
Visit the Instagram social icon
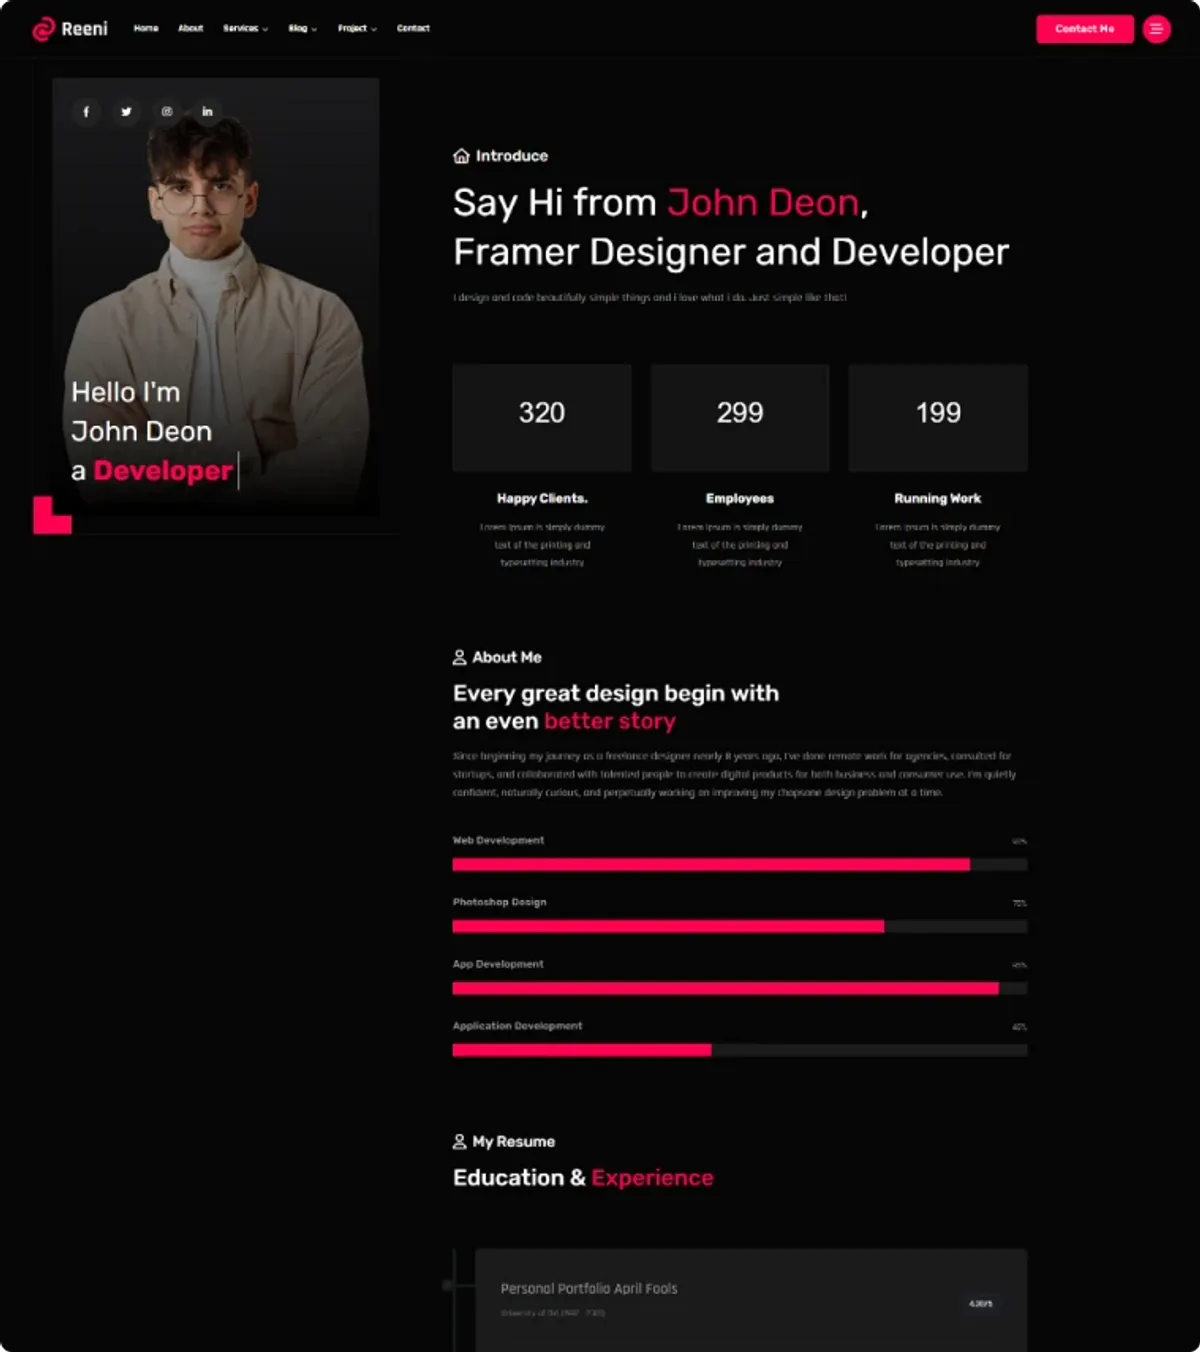[167, 112]
